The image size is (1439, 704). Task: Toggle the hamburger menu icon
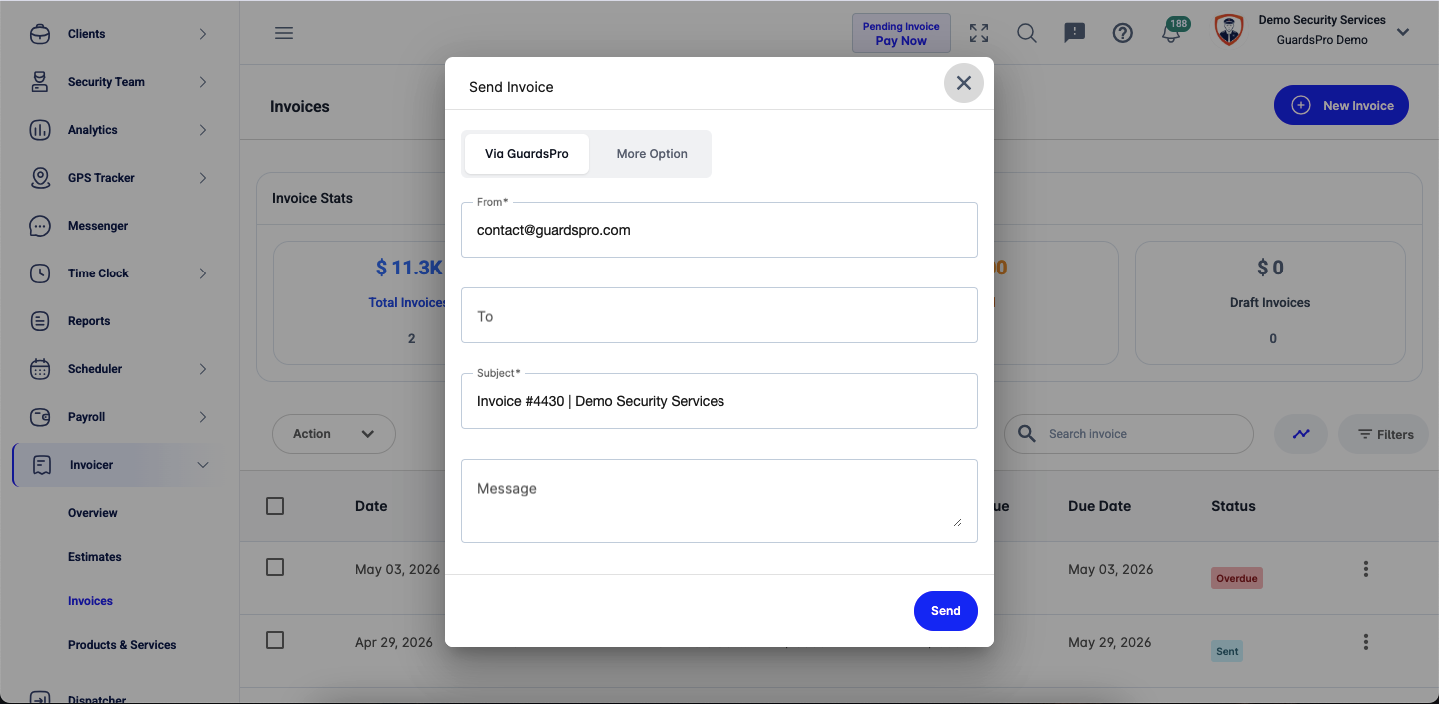coord(284,33)
